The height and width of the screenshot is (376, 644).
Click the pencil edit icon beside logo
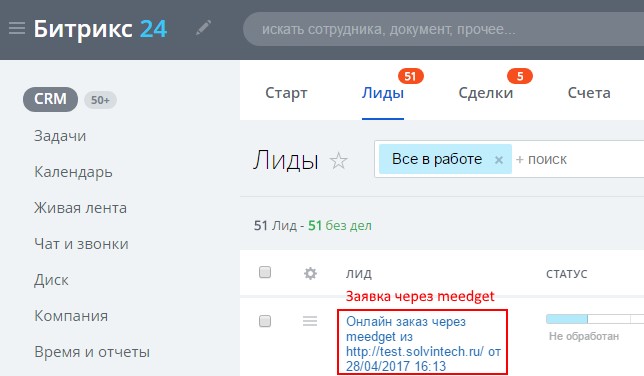click(203, 28)
